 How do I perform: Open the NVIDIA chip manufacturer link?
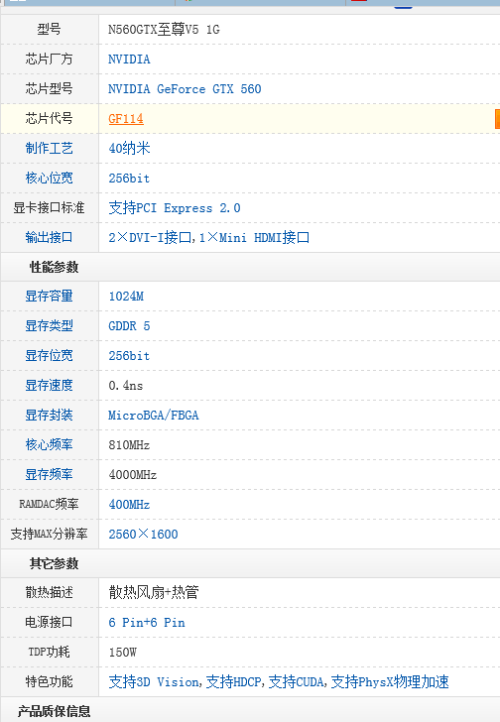point(129,59)
